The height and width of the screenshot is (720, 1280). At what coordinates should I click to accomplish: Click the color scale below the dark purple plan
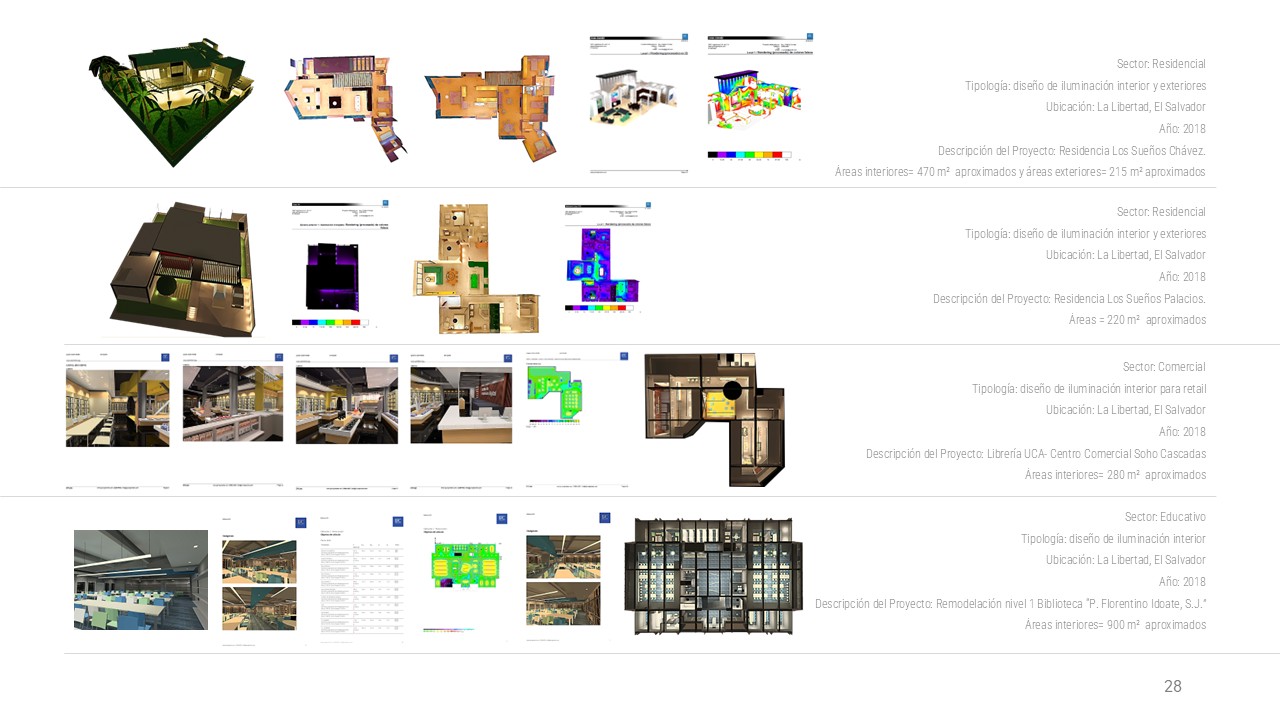click(329, 323)
